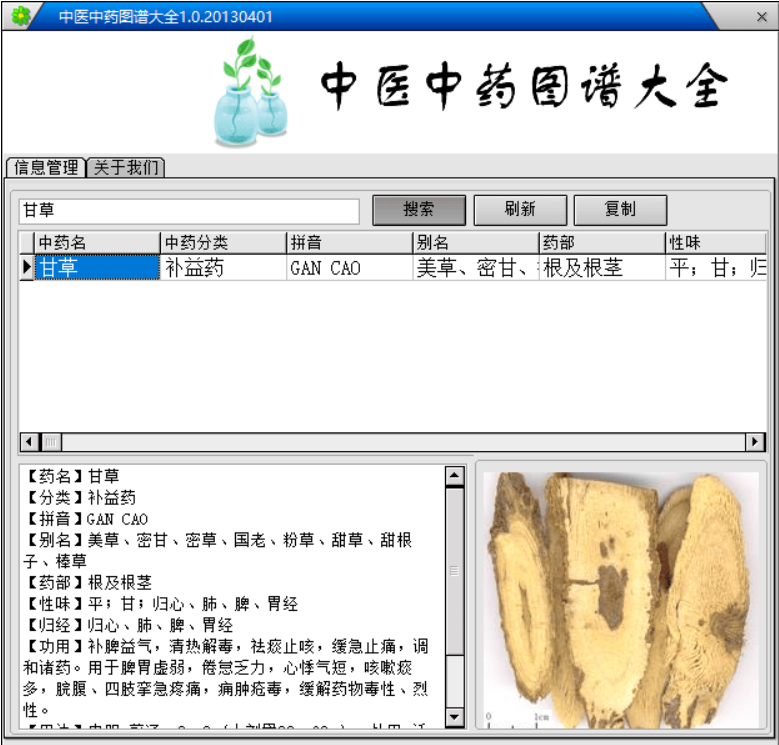
Task: Click the 【药部】根及根茎 line in details
Action: [x=88, y=583]
